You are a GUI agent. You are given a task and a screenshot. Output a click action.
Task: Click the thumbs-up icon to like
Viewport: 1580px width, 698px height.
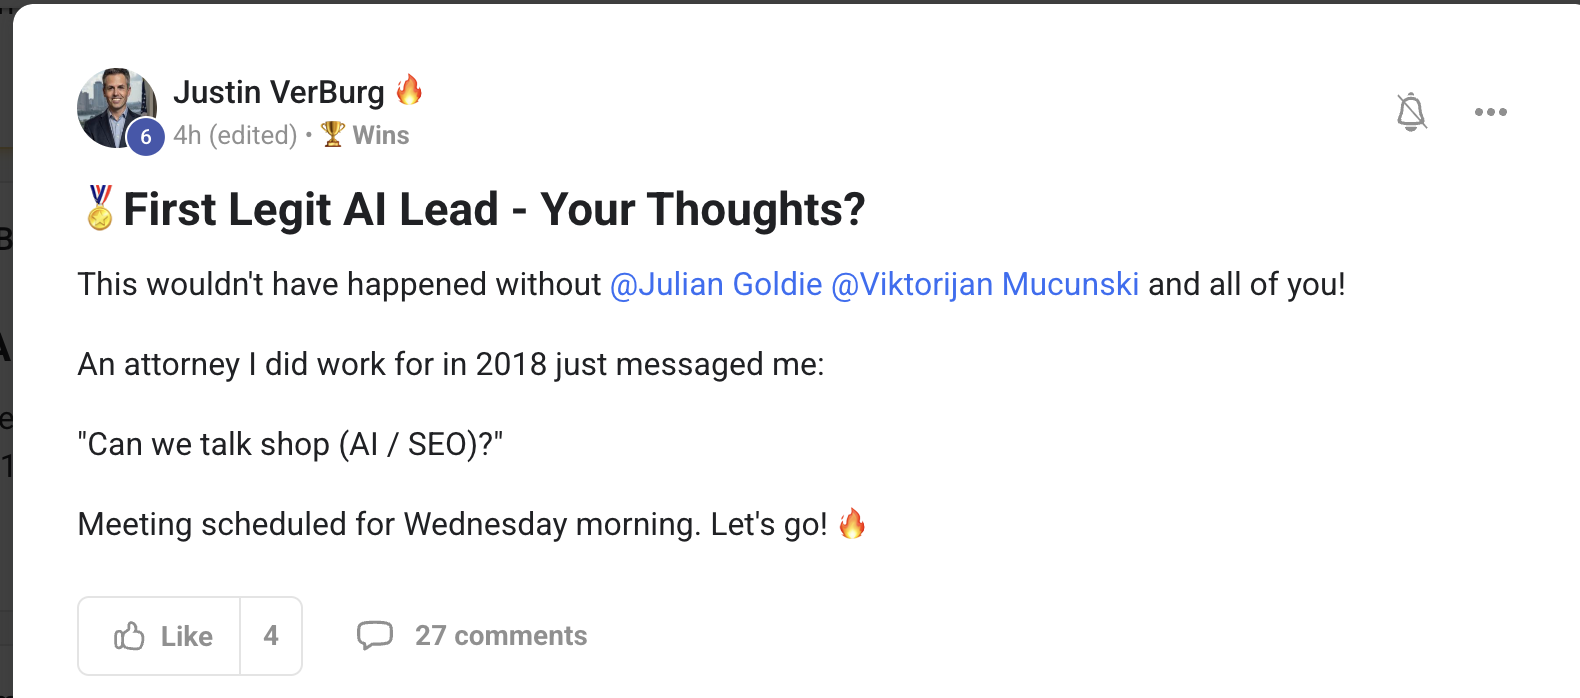point(129,636)
